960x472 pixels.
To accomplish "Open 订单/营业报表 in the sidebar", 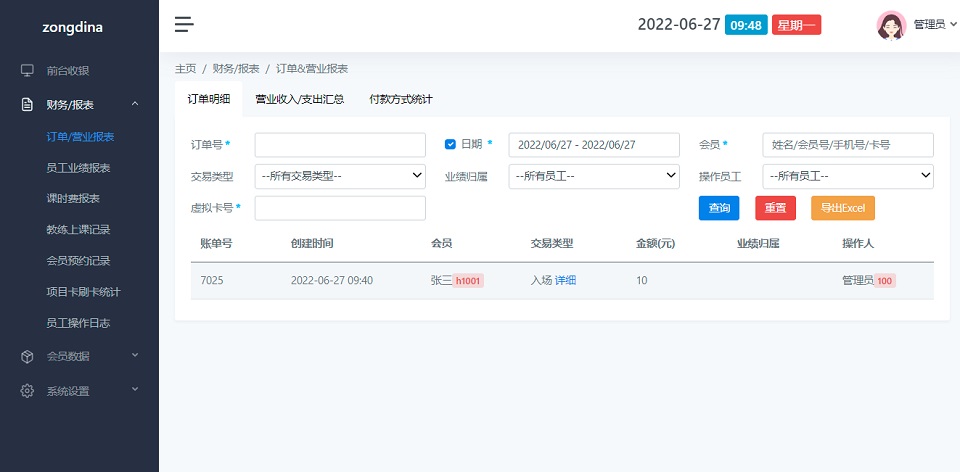I will 80,137.
